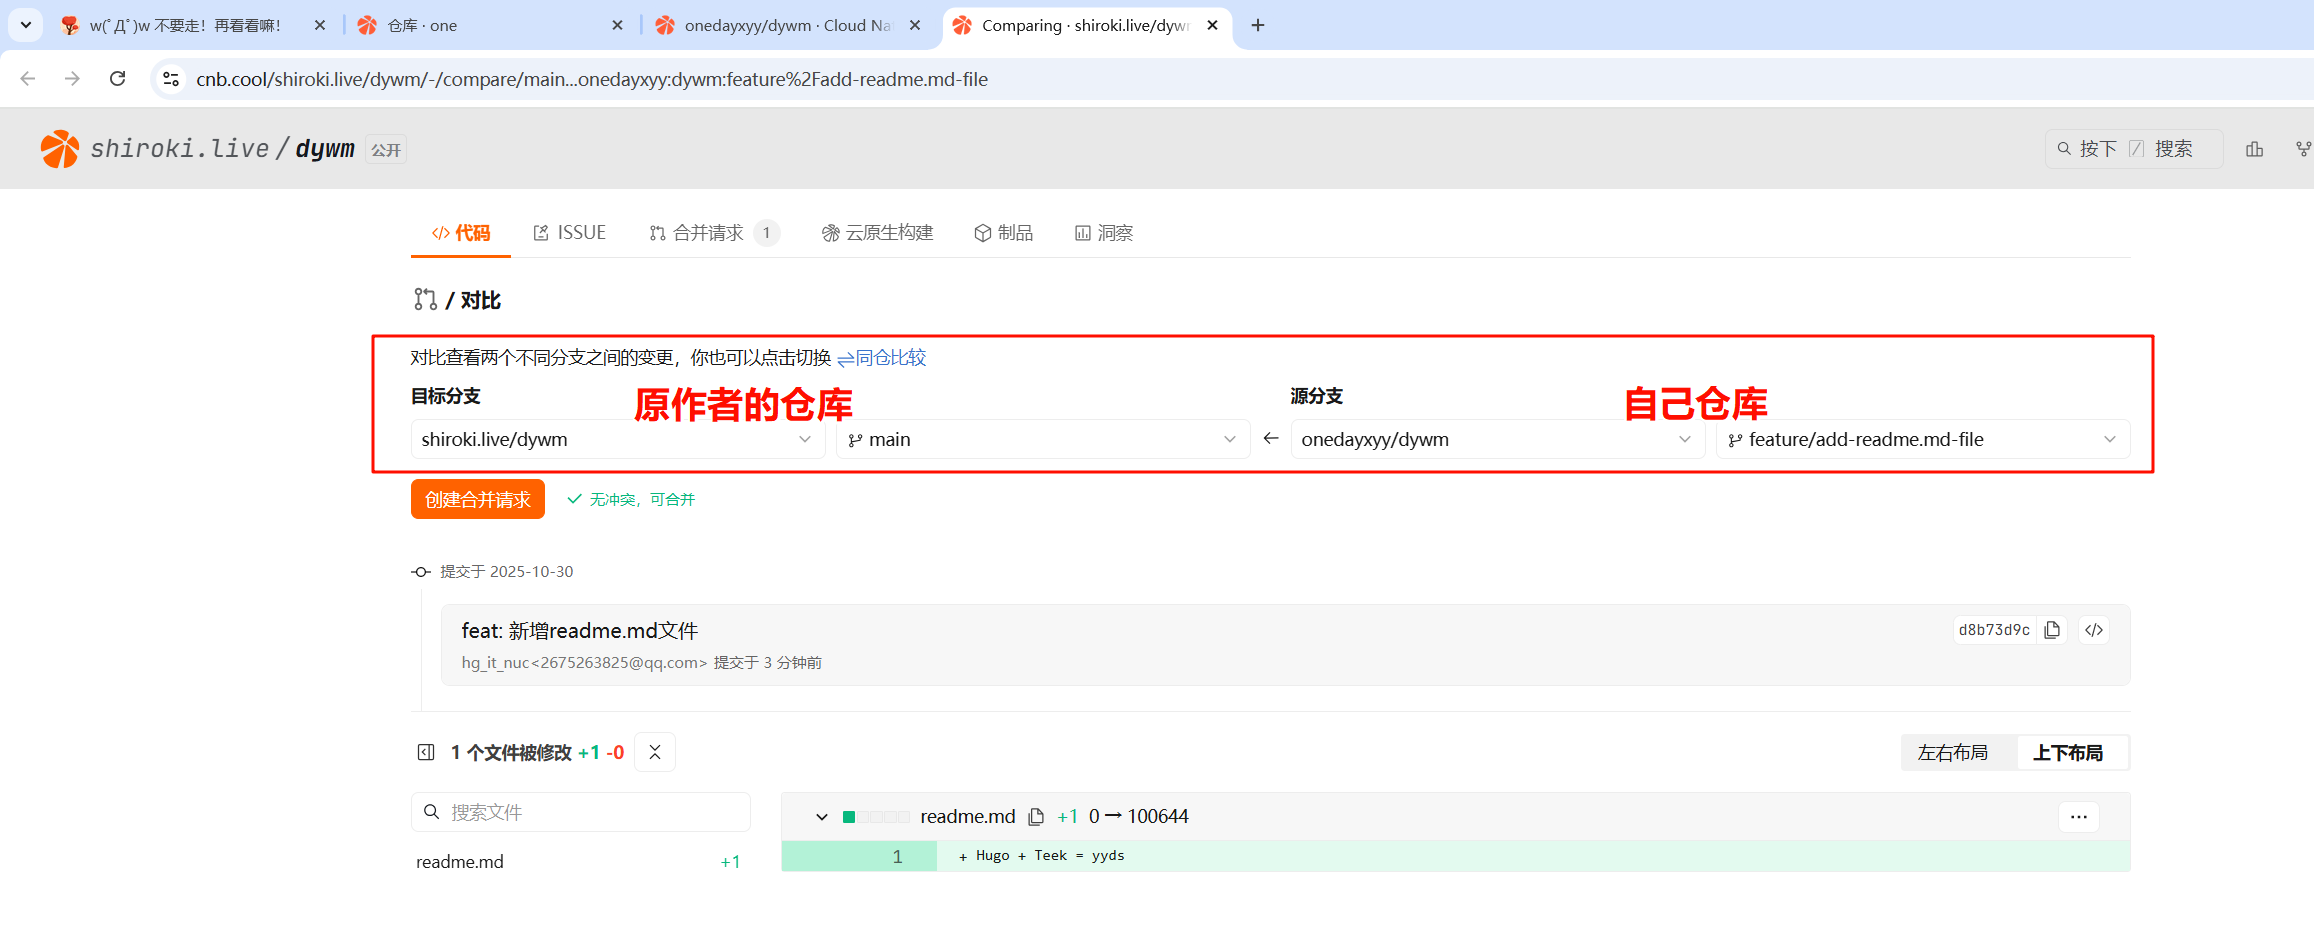
Task: Open target branch dropdown main
Action: (1042, 440)
